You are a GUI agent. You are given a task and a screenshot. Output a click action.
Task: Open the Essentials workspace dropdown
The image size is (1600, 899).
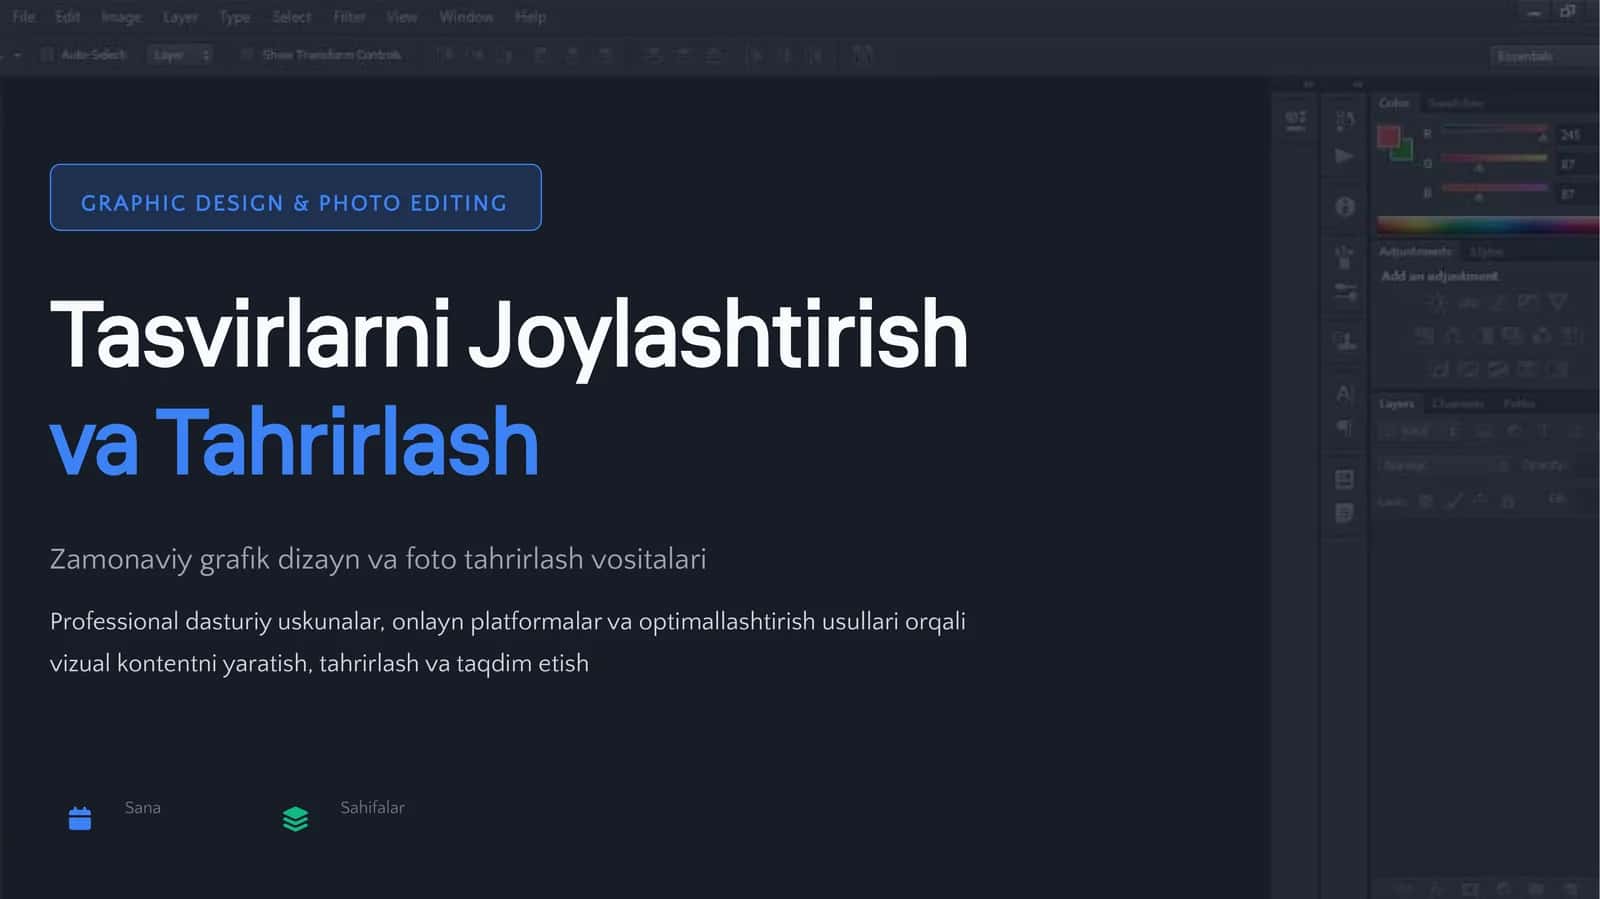[x=1543, y=56]
